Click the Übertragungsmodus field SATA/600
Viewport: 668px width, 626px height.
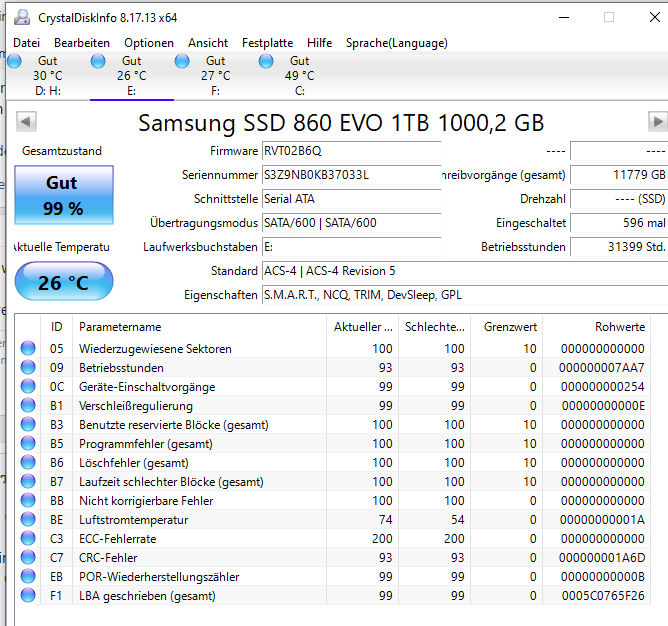click(x=351, y=223)
